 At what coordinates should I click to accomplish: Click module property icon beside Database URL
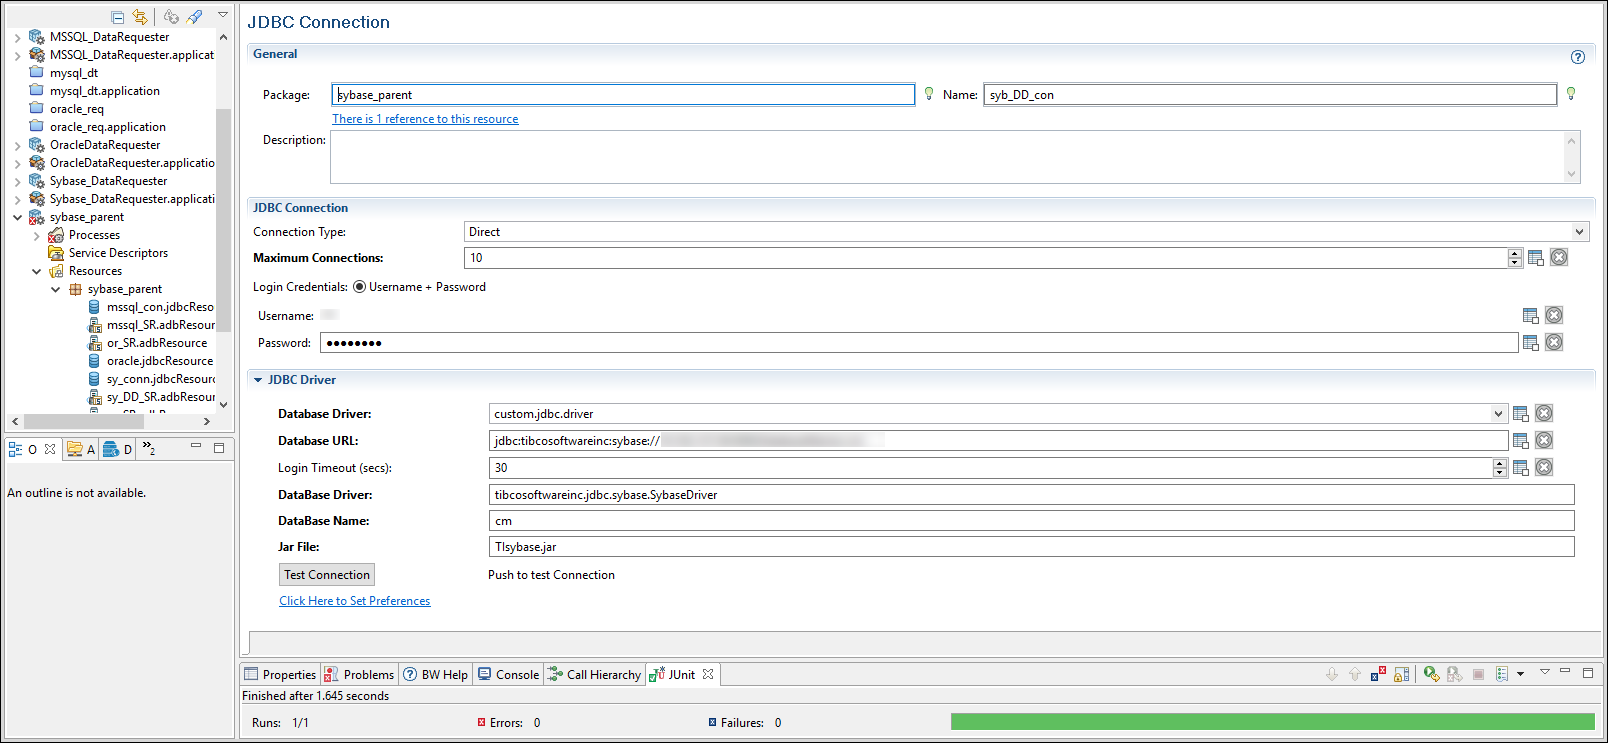pyautogui.click(x=1520, y=441)
